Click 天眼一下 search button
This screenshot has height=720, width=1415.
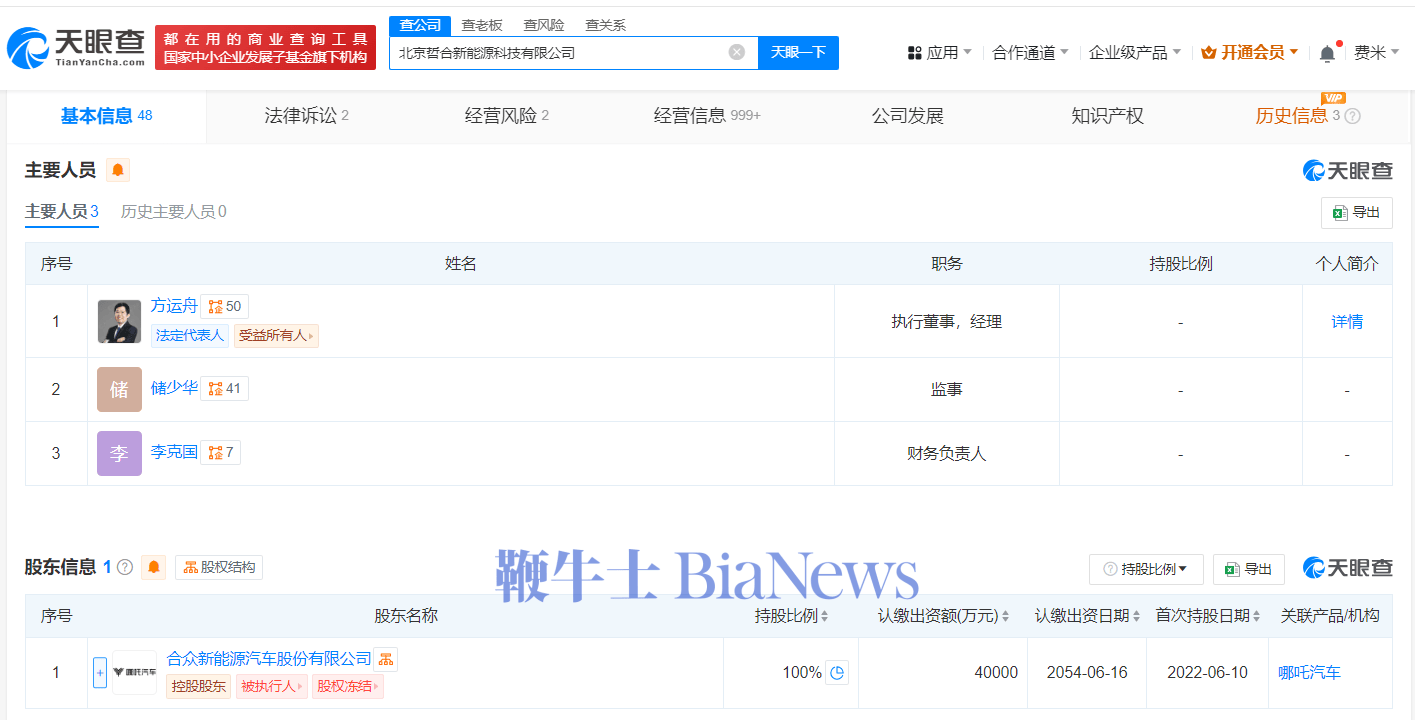[x=798, y=52]
